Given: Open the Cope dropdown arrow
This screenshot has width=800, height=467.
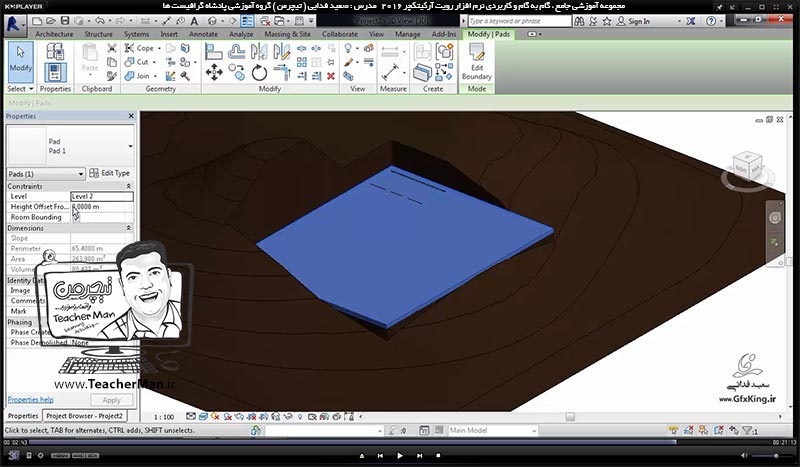Looking at the screenshot, I should pyautogui.click(x=159, y=48).
